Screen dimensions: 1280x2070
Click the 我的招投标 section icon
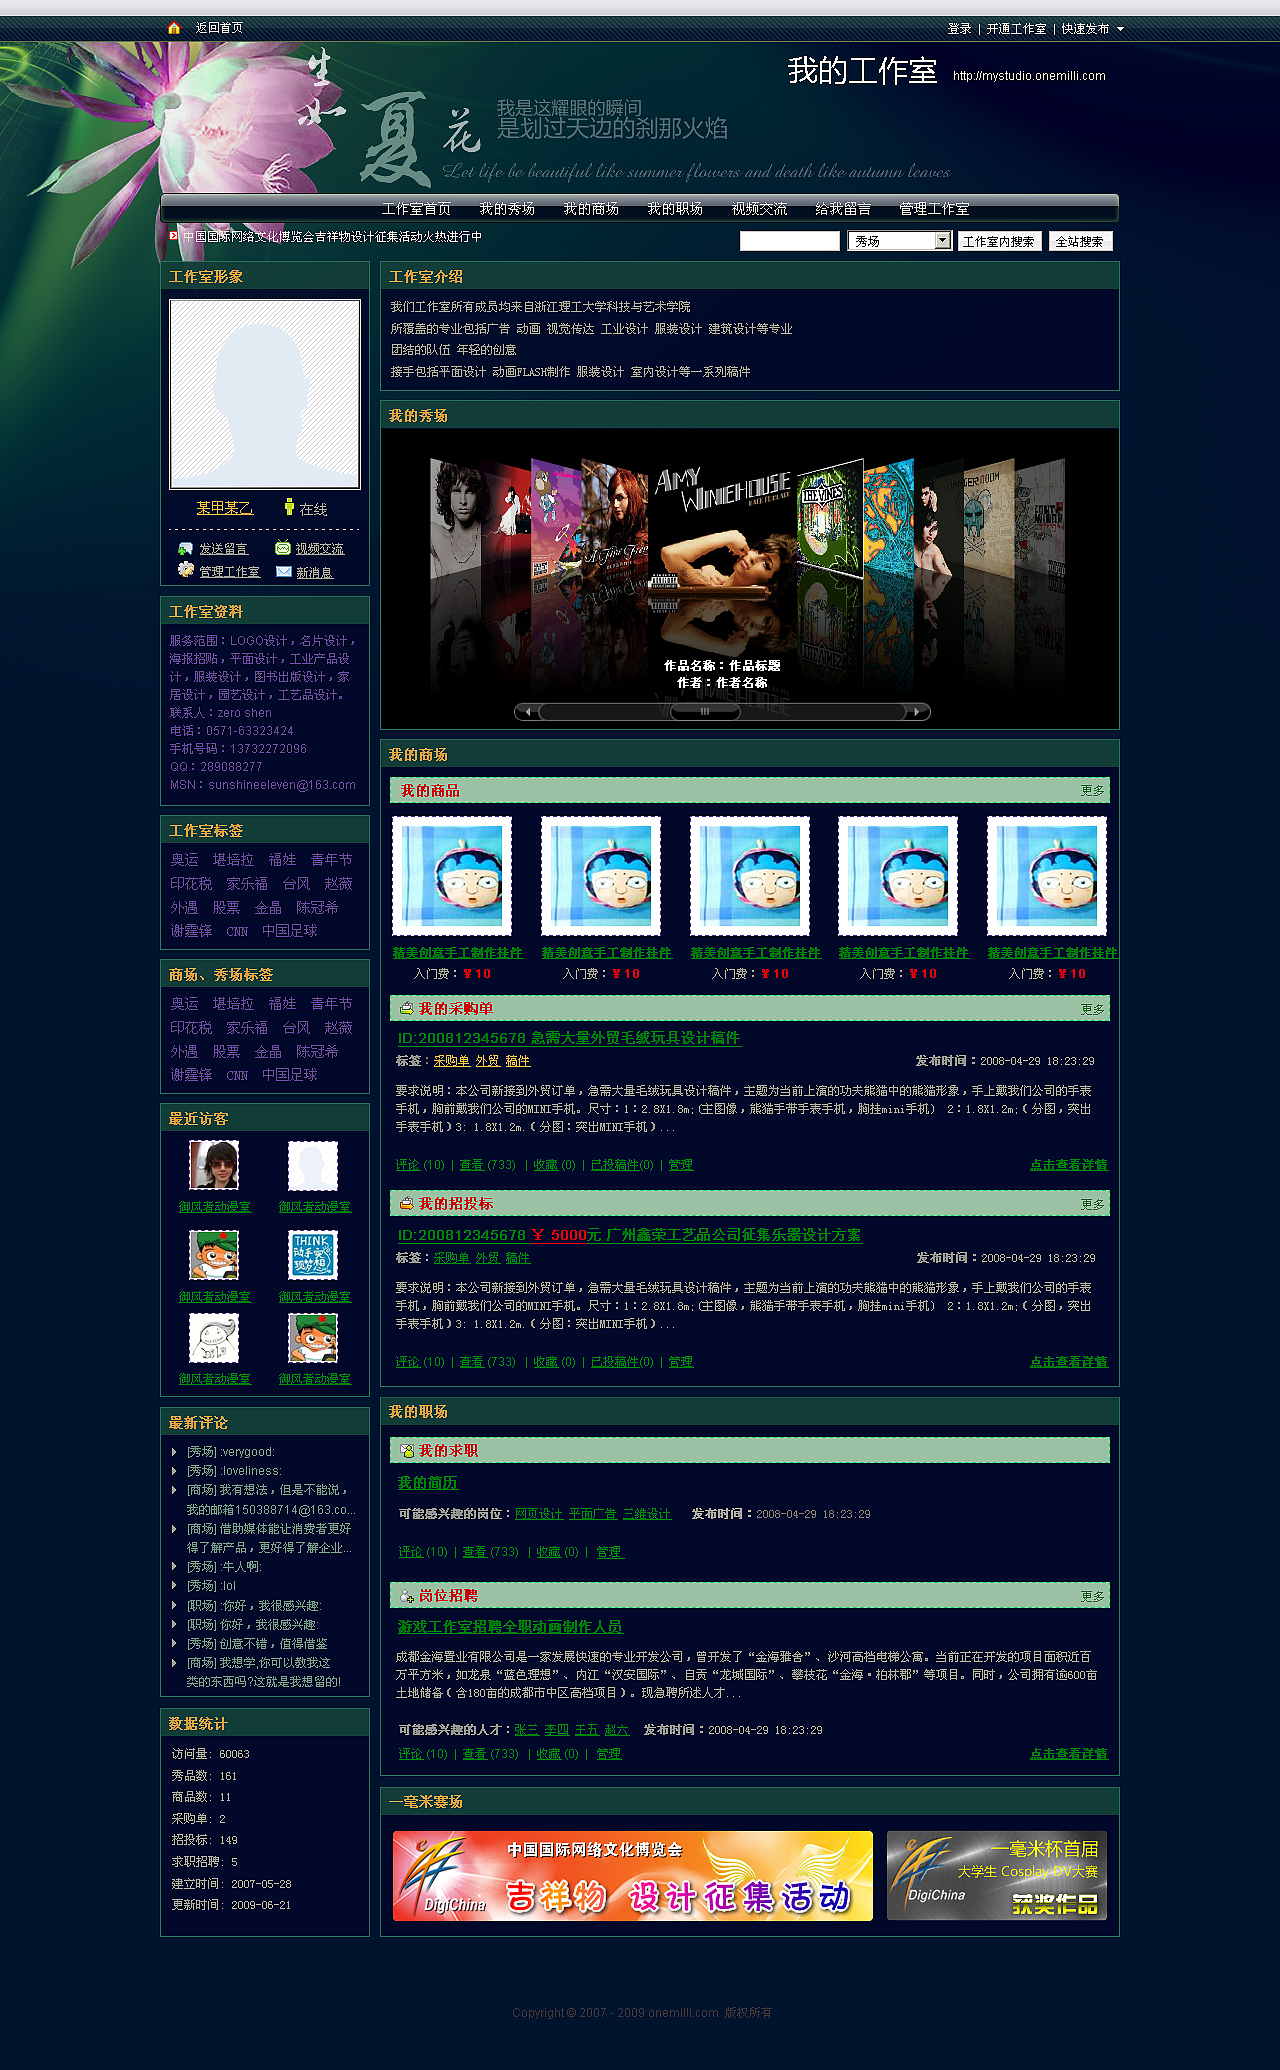[x=406, y=1203]
